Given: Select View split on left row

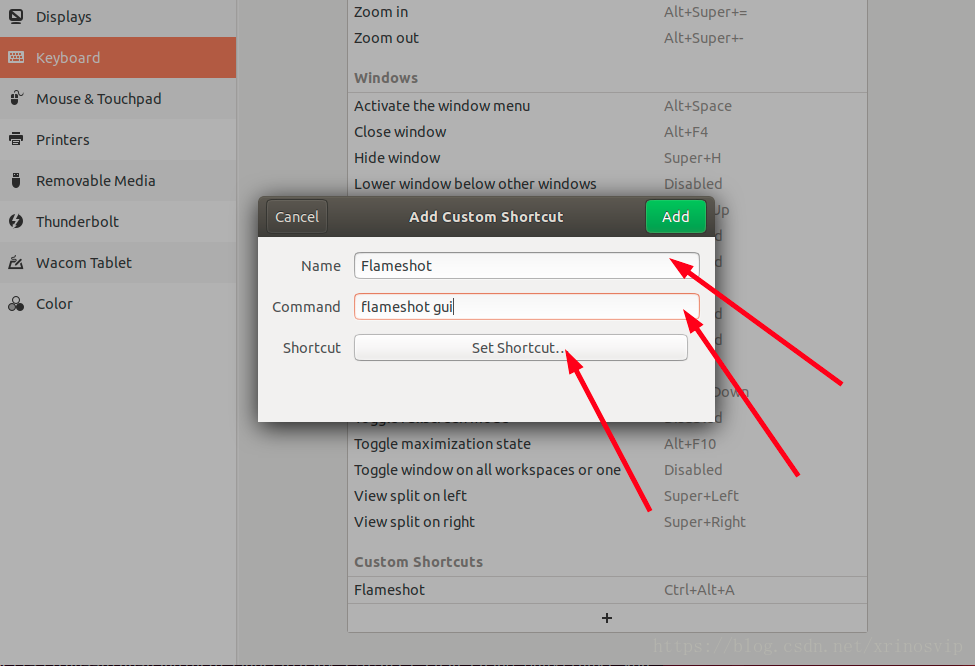Looking at the screenshot, I should 607,496.
